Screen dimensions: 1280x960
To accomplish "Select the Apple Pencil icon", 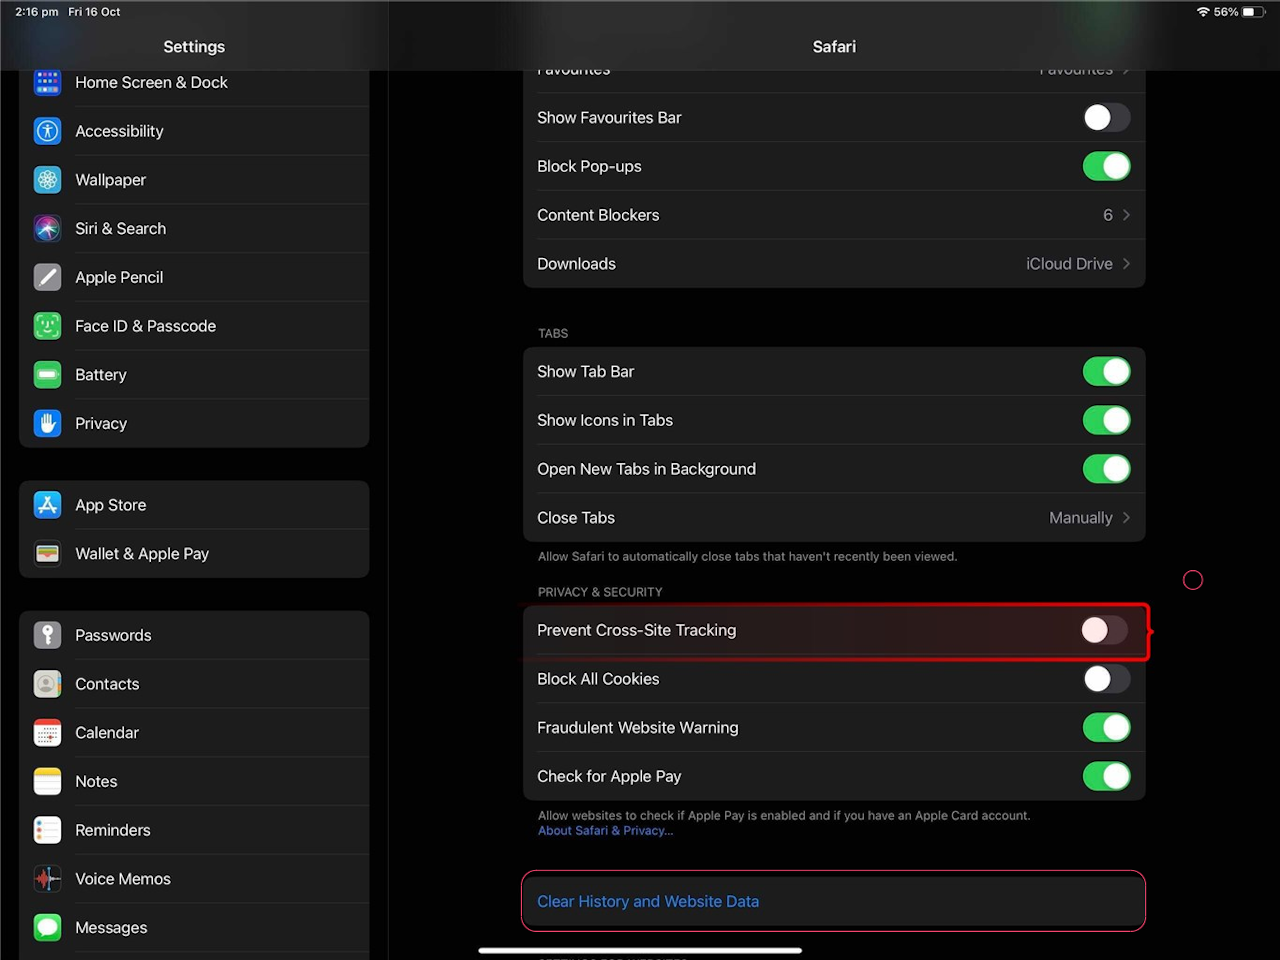I will pyautogui.click(x=47, y=277).
